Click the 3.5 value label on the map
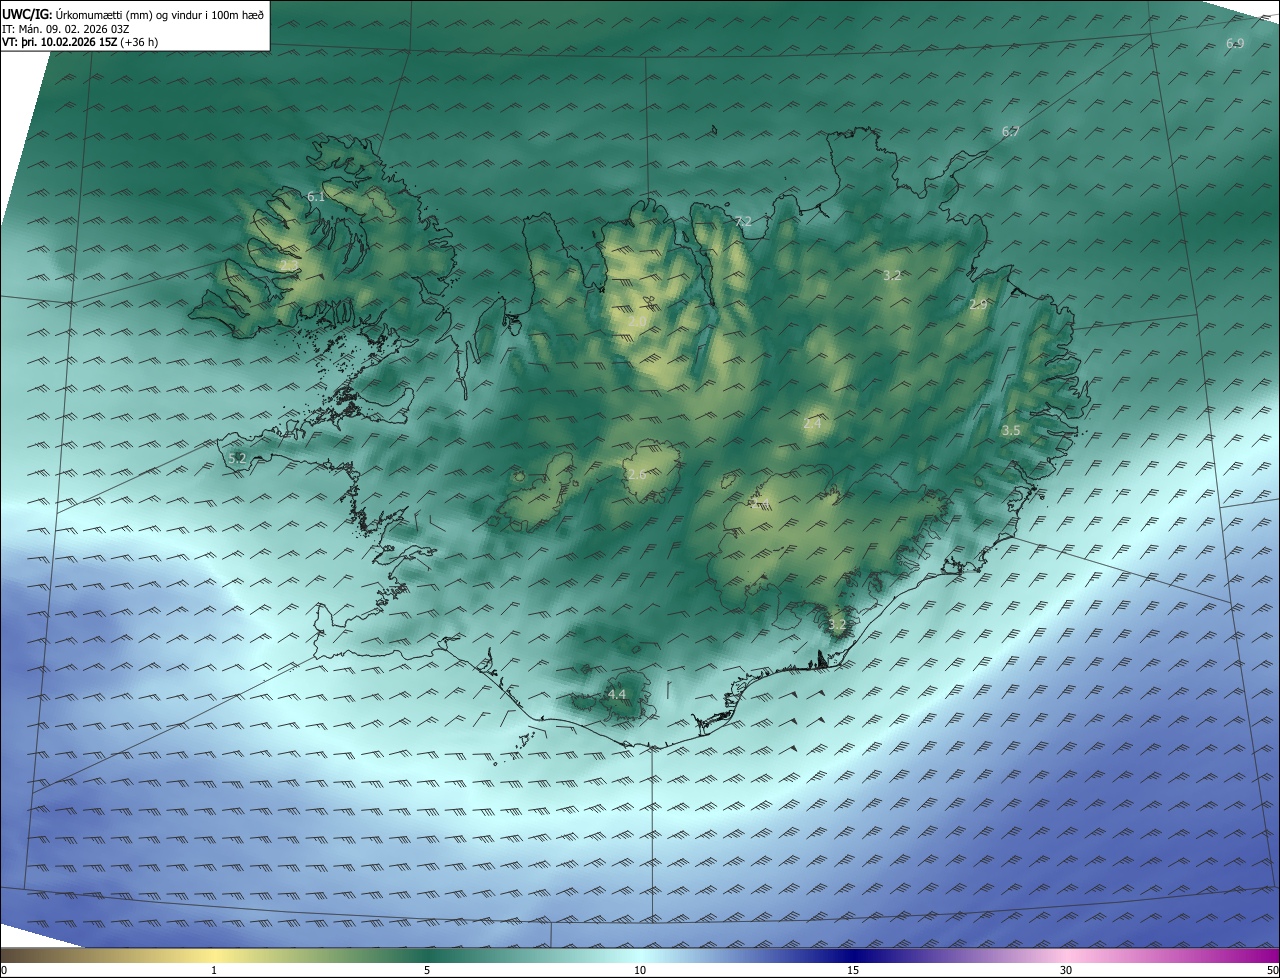 [x=1011, y=431]
